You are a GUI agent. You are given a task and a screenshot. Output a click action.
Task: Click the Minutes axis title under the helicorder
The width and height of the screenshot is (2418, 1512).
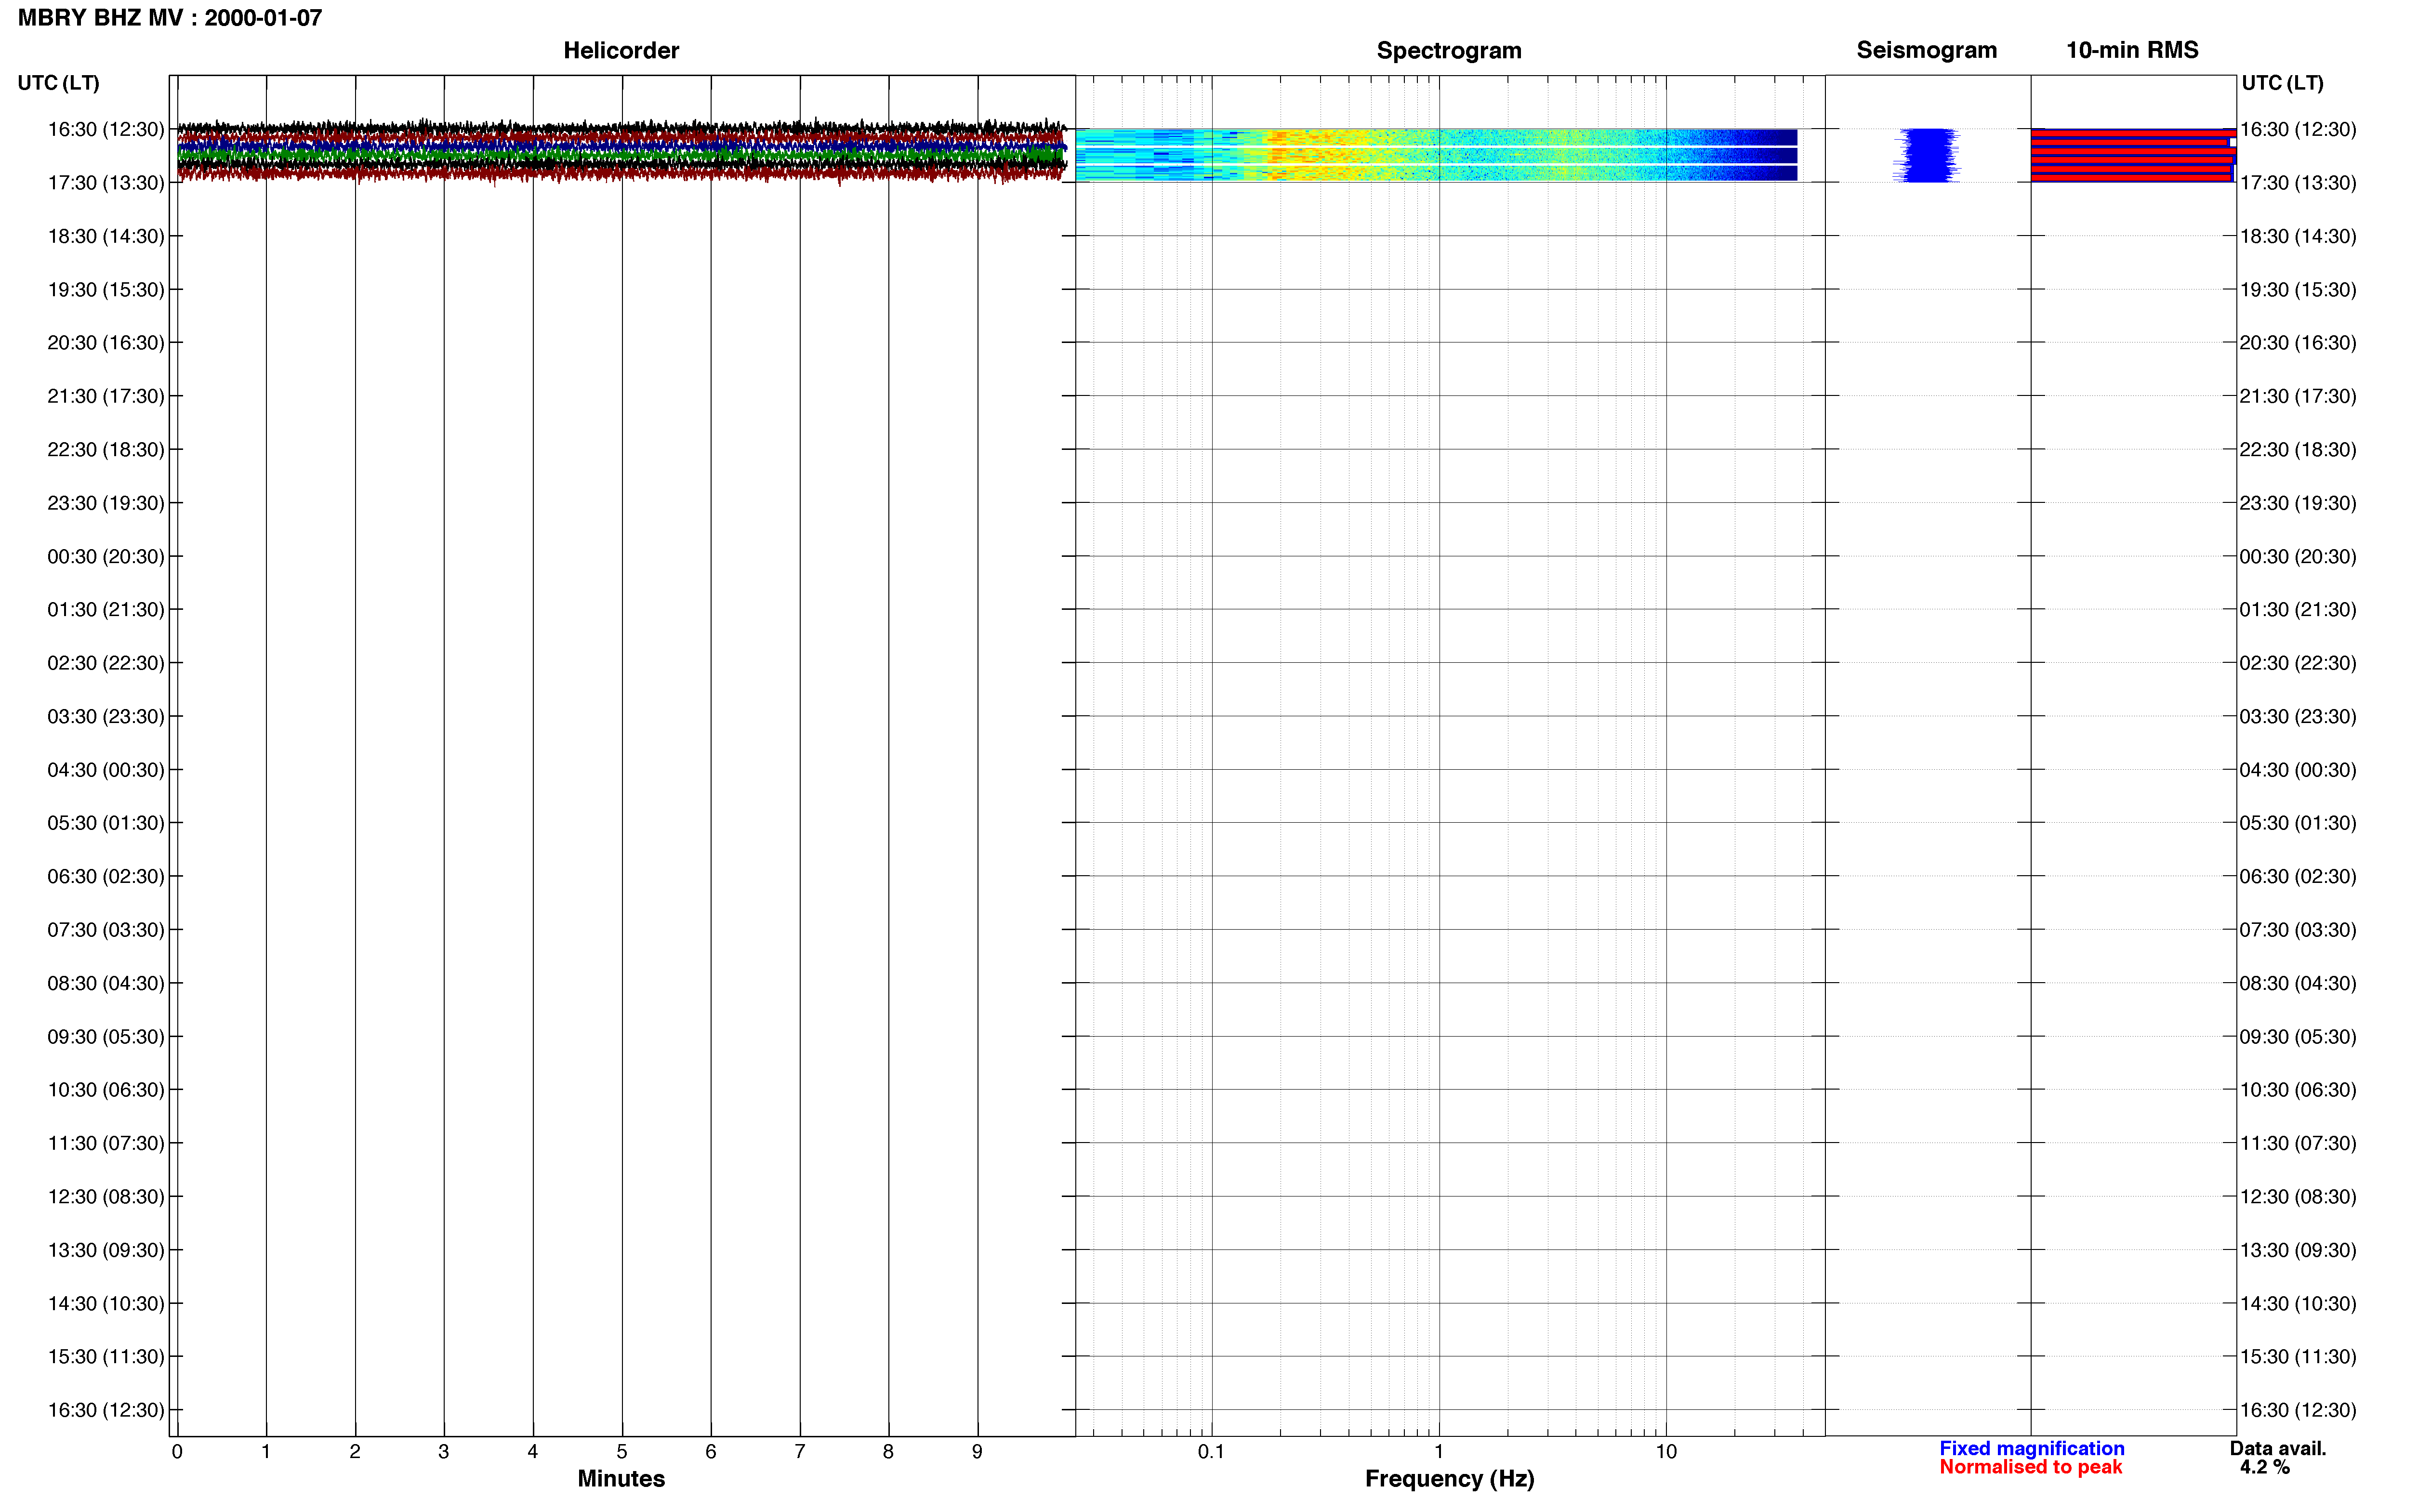pyautogui.click(x=621, y=1479)
